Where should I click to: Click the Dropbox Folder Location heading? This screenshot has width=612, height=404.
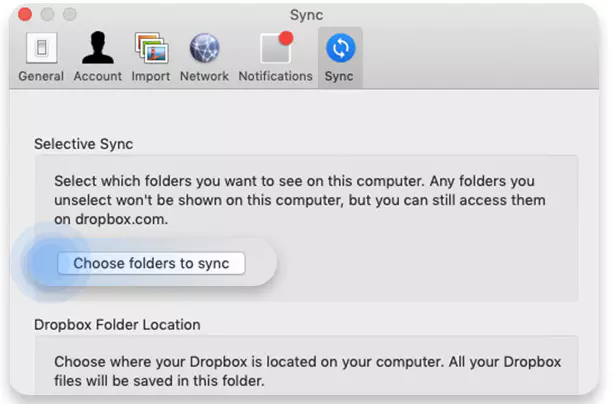coord(117,324)
